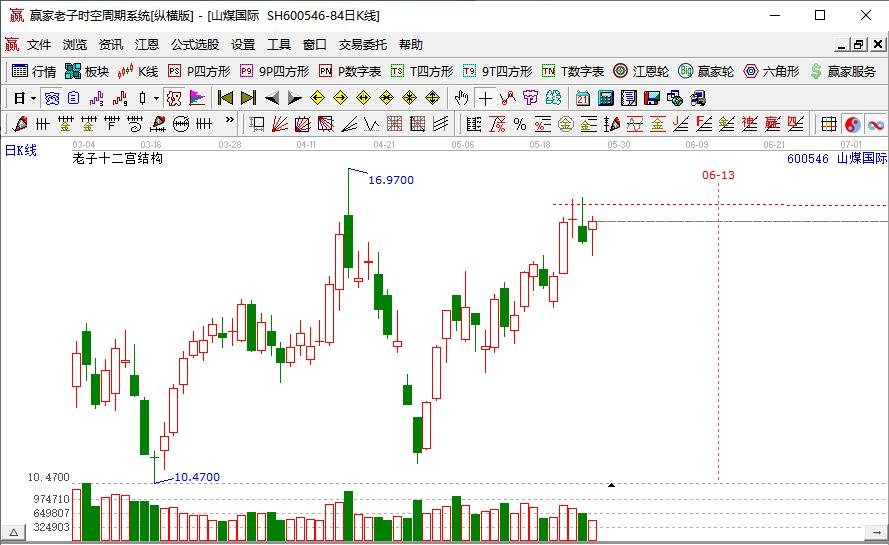Click the 600546 山煤国际 stock label
Image resolution: width=889 pixels, height=545 pixels.
[x=837, y=159]
